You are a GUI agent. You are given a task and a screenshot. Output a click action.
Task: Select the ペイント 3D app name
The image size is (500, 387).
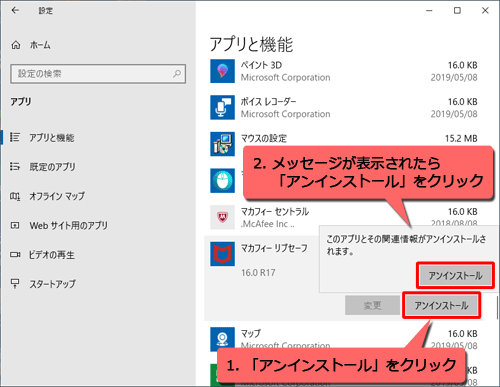point(261,65)
